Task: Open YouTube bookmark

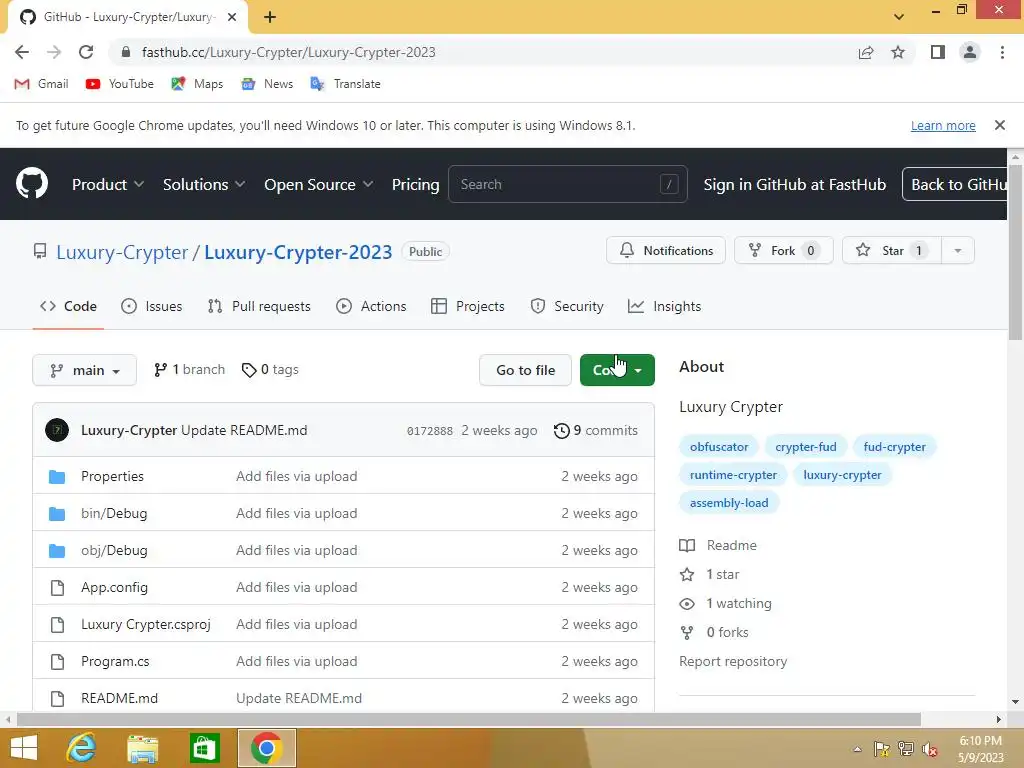Action: click(x=120, y=84)
